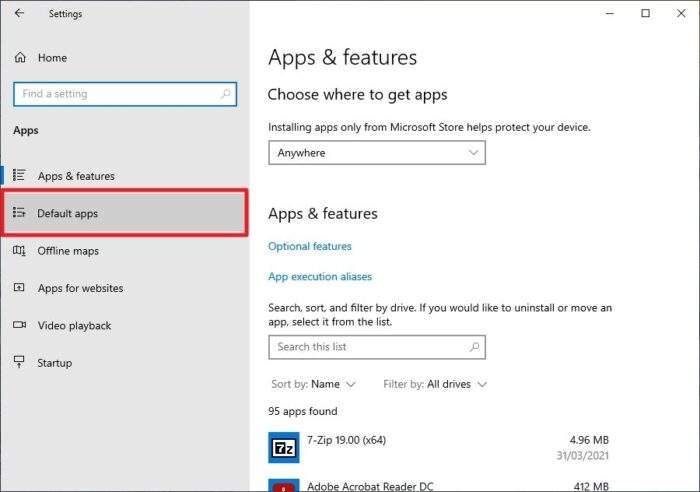Click the 31/03/2021 install date
700x492 pixels.
coord(583,455)
